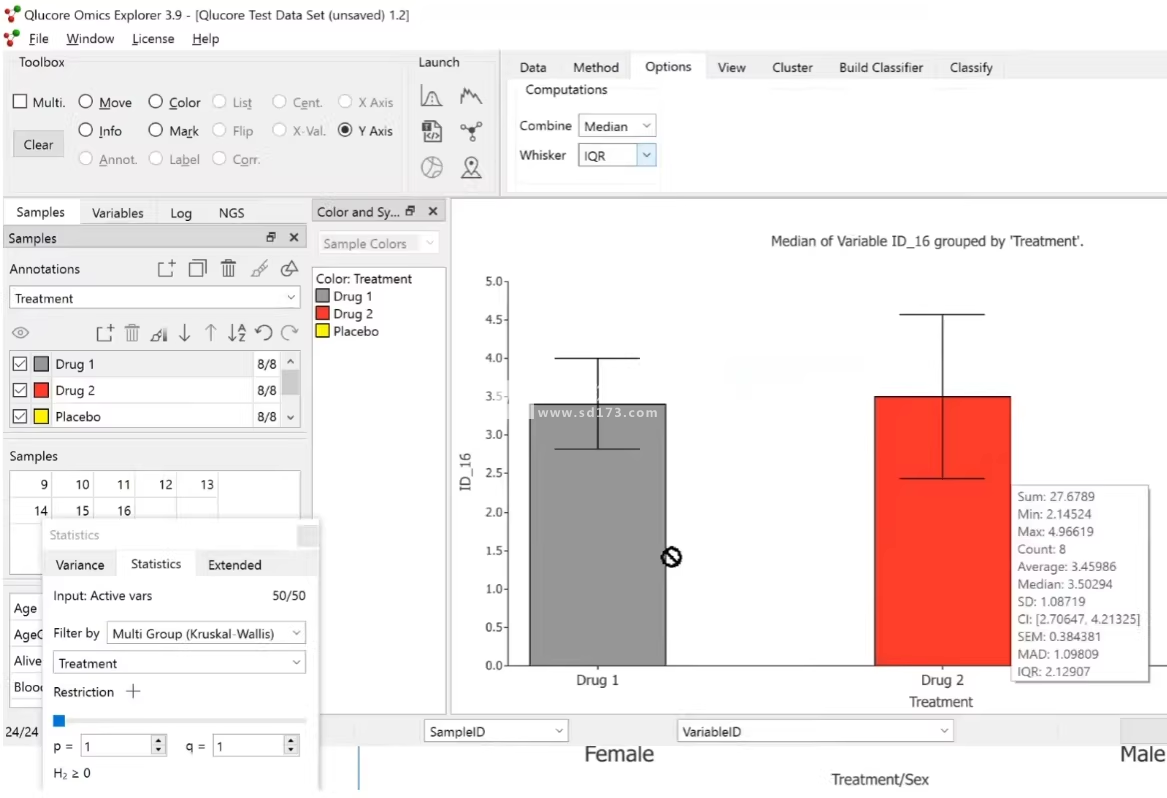The image size is (1167, 798).
Task: Open the Window menu
Action: coord(90,39)
